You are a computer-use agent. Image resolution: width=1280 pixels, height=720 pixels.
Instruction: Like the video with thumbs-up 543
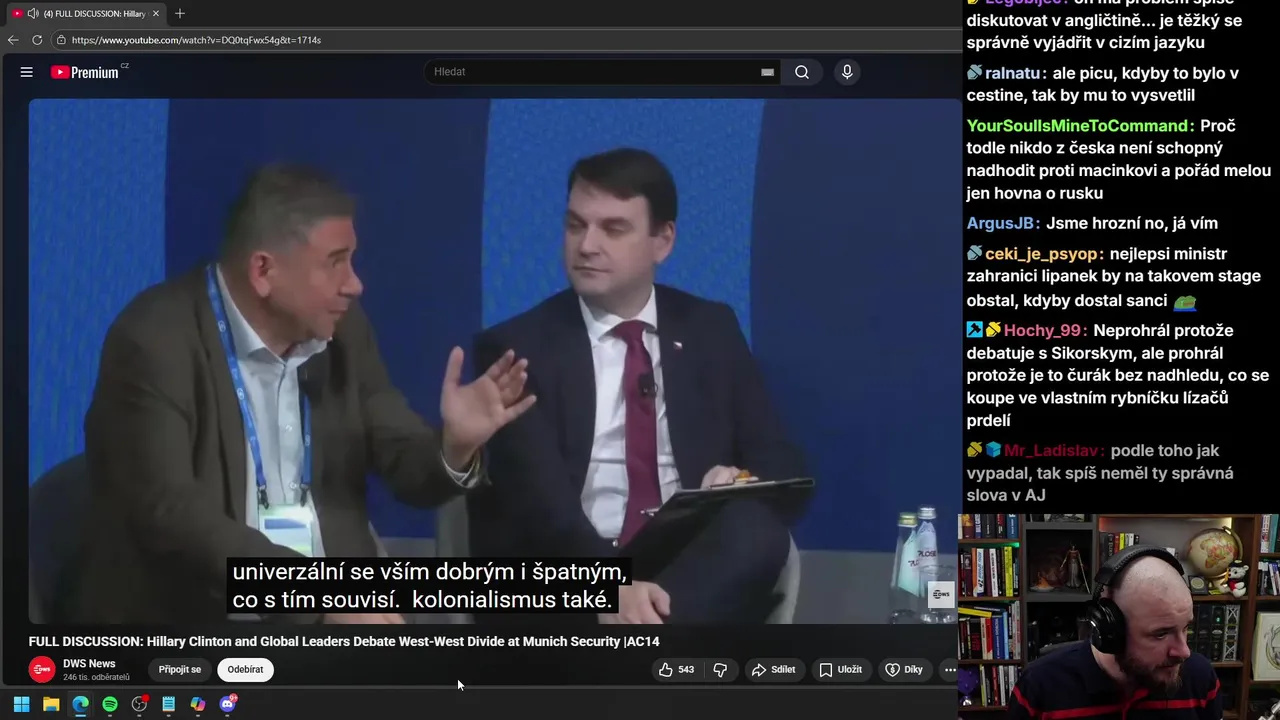(676, 669)
